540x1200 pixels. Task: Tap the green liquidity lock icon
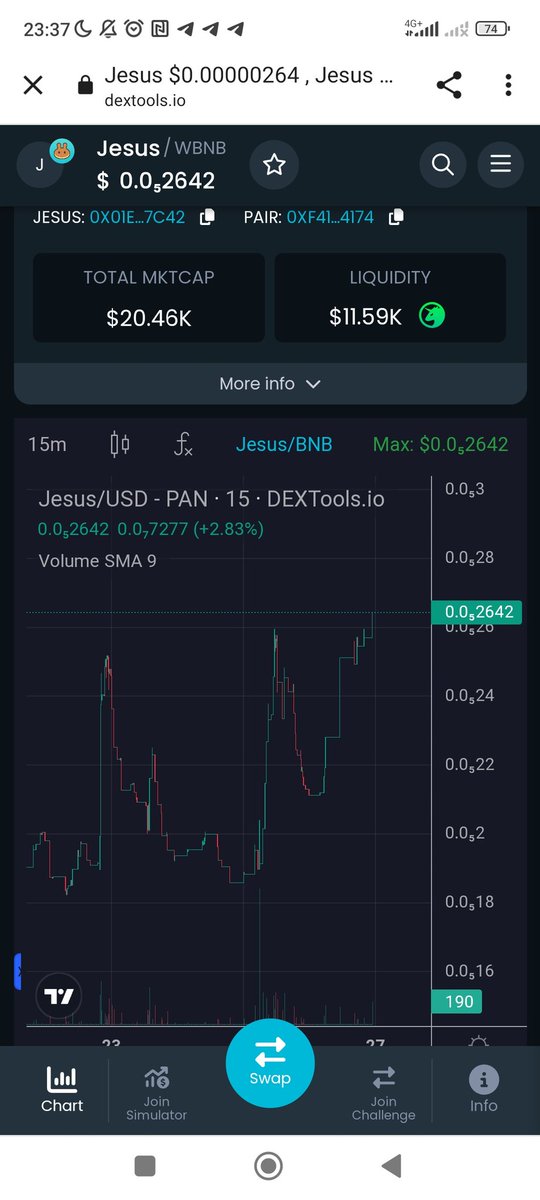coord(432,316)
